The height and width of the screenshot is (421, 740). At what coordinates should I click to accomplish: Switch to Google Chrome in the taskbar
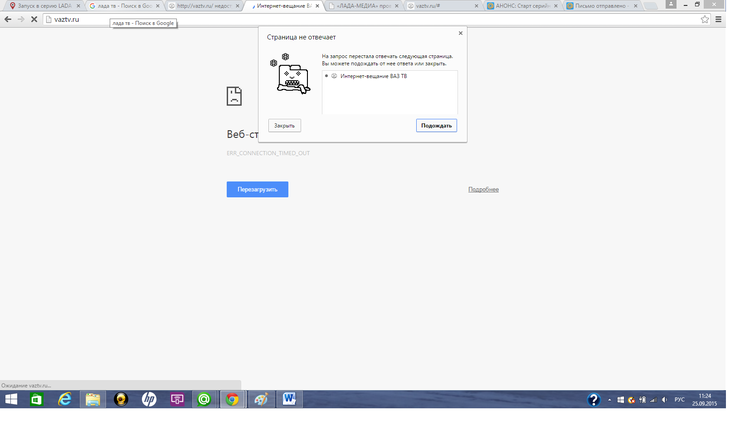click(232, 400)
